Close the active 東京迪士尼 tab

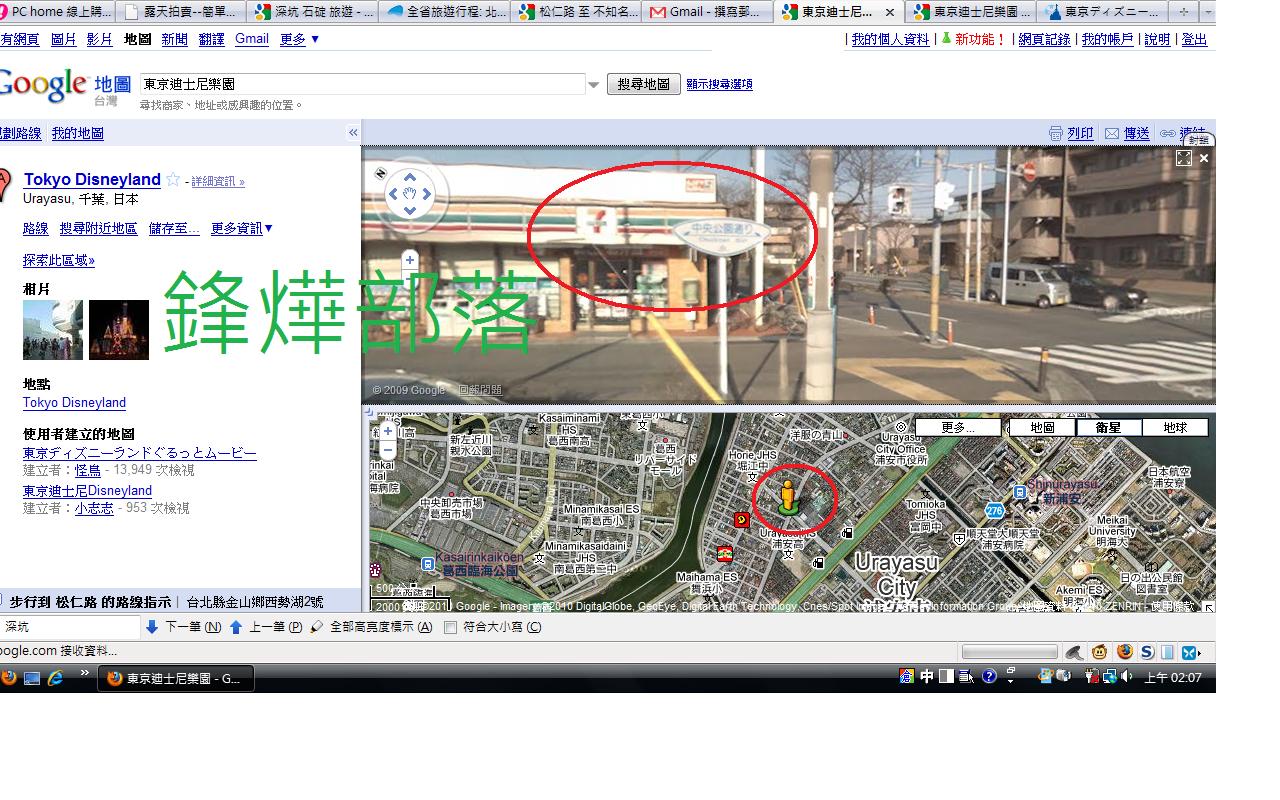pyautogui.click(x=890, y=13)
